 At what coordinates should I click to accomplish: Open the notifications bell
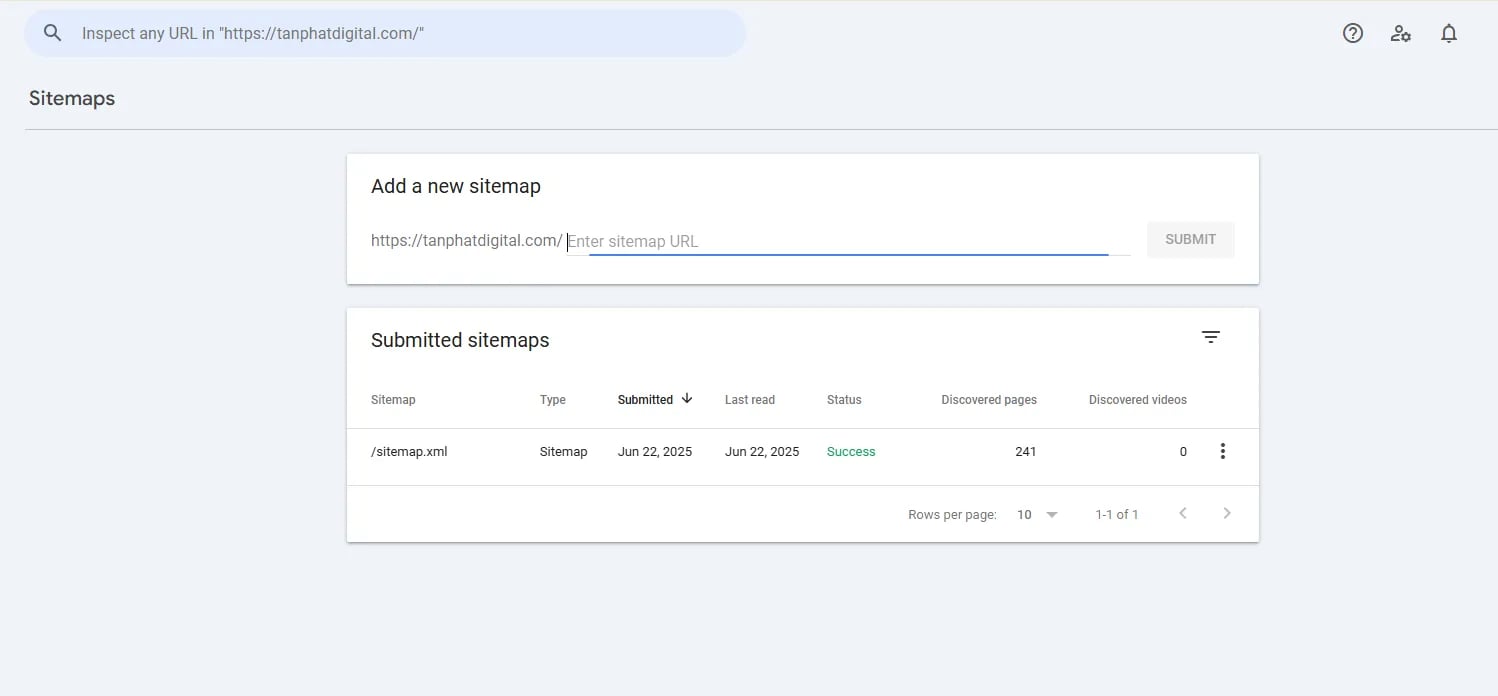1448,33
